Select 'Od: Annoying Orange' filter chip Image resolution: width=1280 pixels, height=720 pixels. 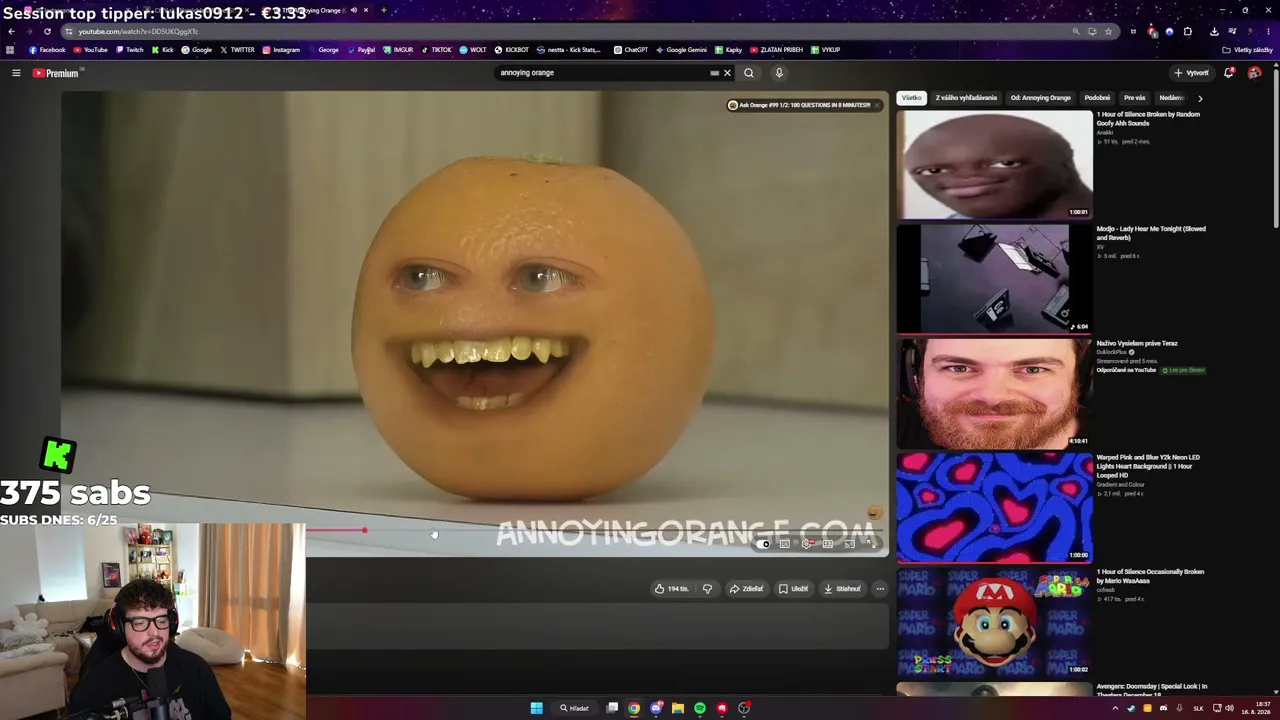tap(1040, 98)
